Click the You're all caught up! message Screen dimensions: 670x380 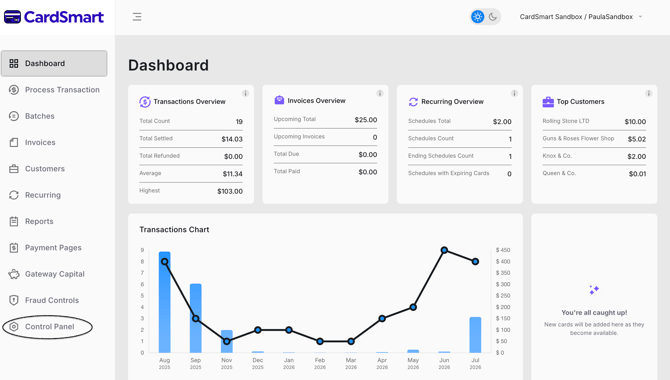pos(594,312)
